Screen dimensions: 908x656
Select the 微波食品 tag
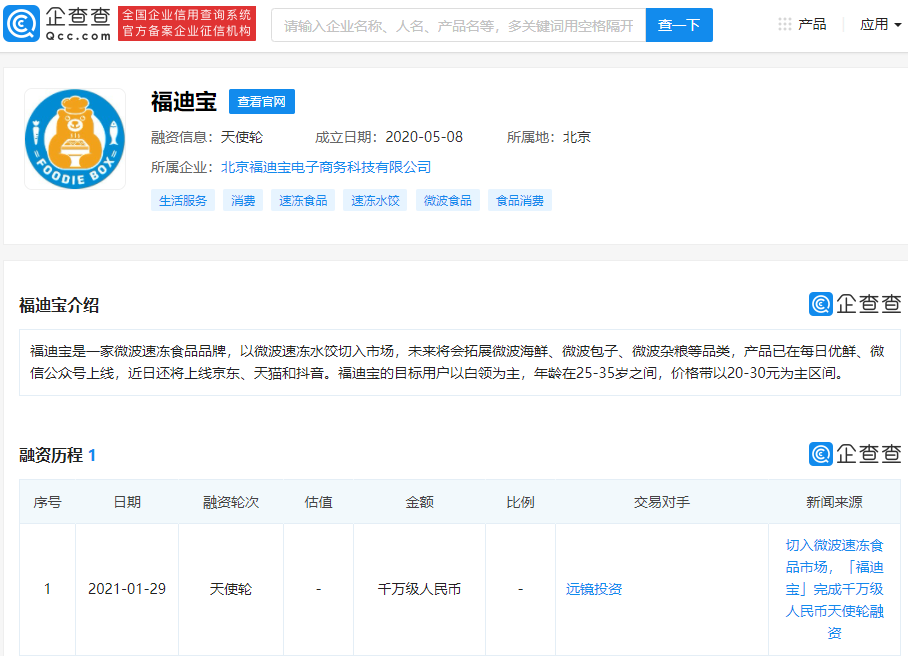448,200
